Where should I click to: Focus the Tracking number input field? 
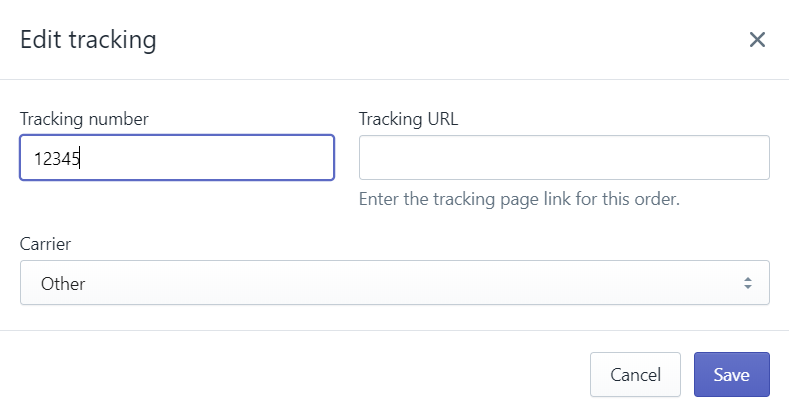pyautogui.click(x=177, y=157)
